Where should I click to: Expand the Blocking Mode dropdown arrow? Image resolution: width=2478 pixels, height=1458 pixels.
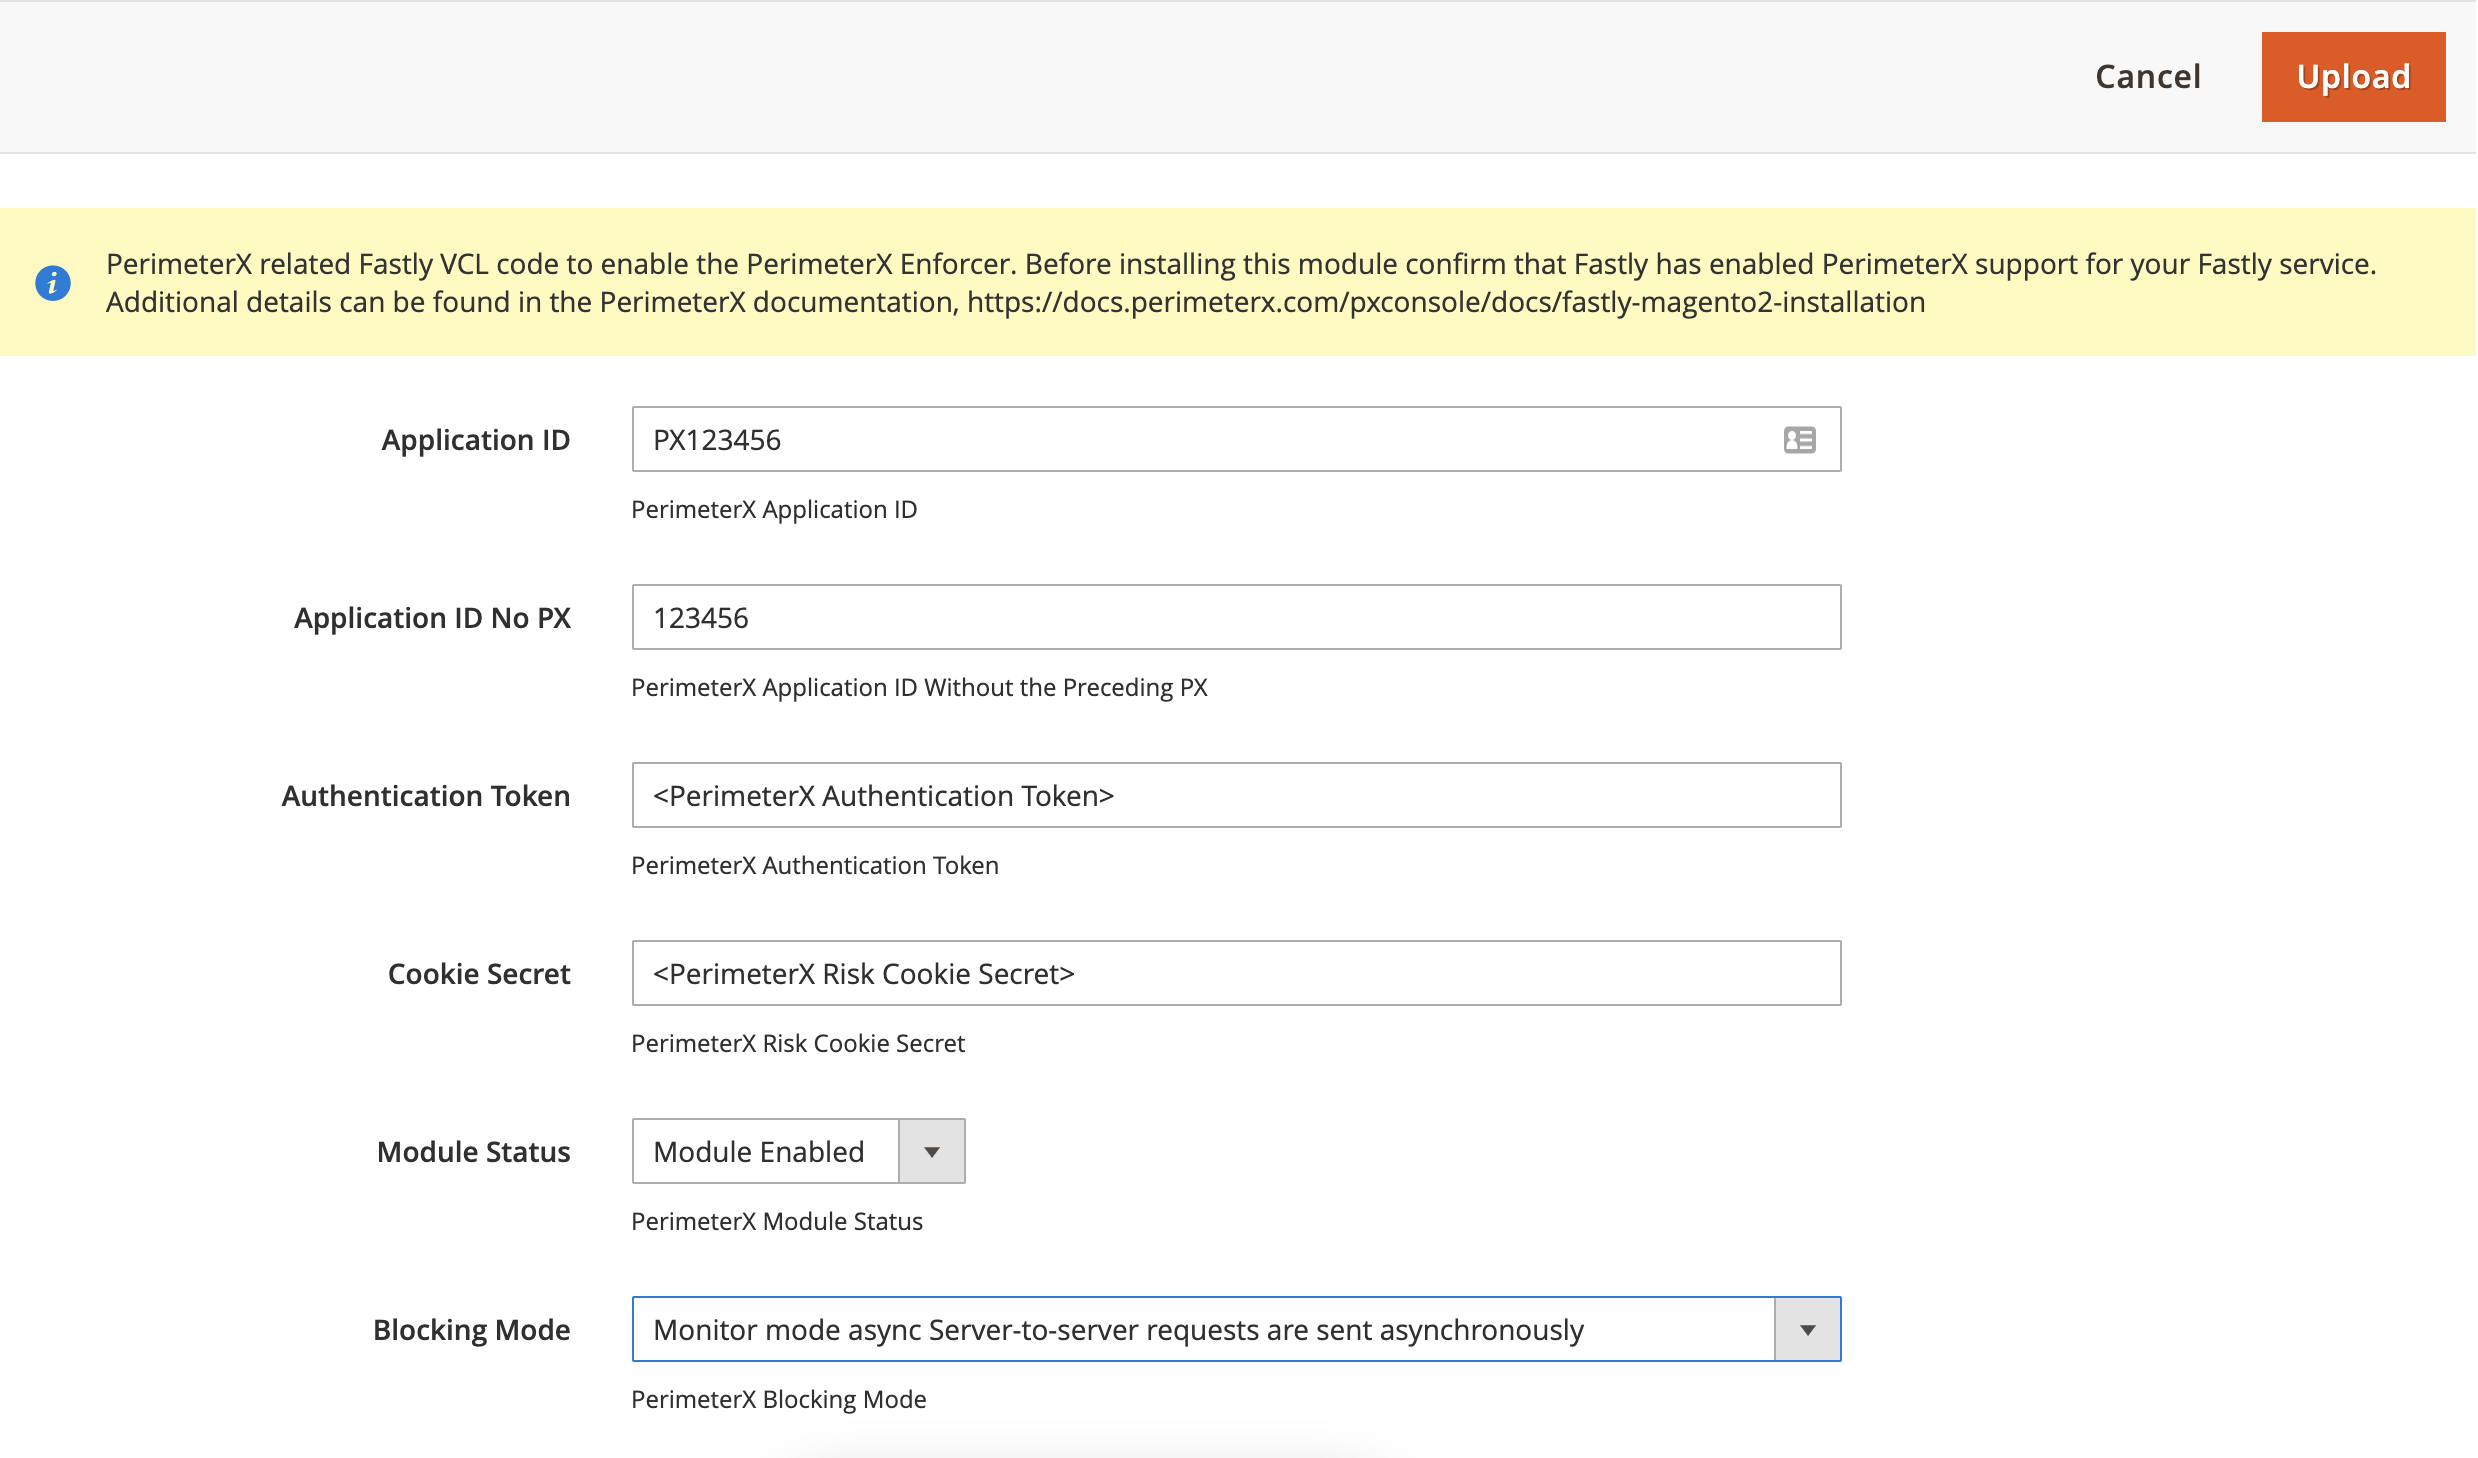coord(1807,1330)
